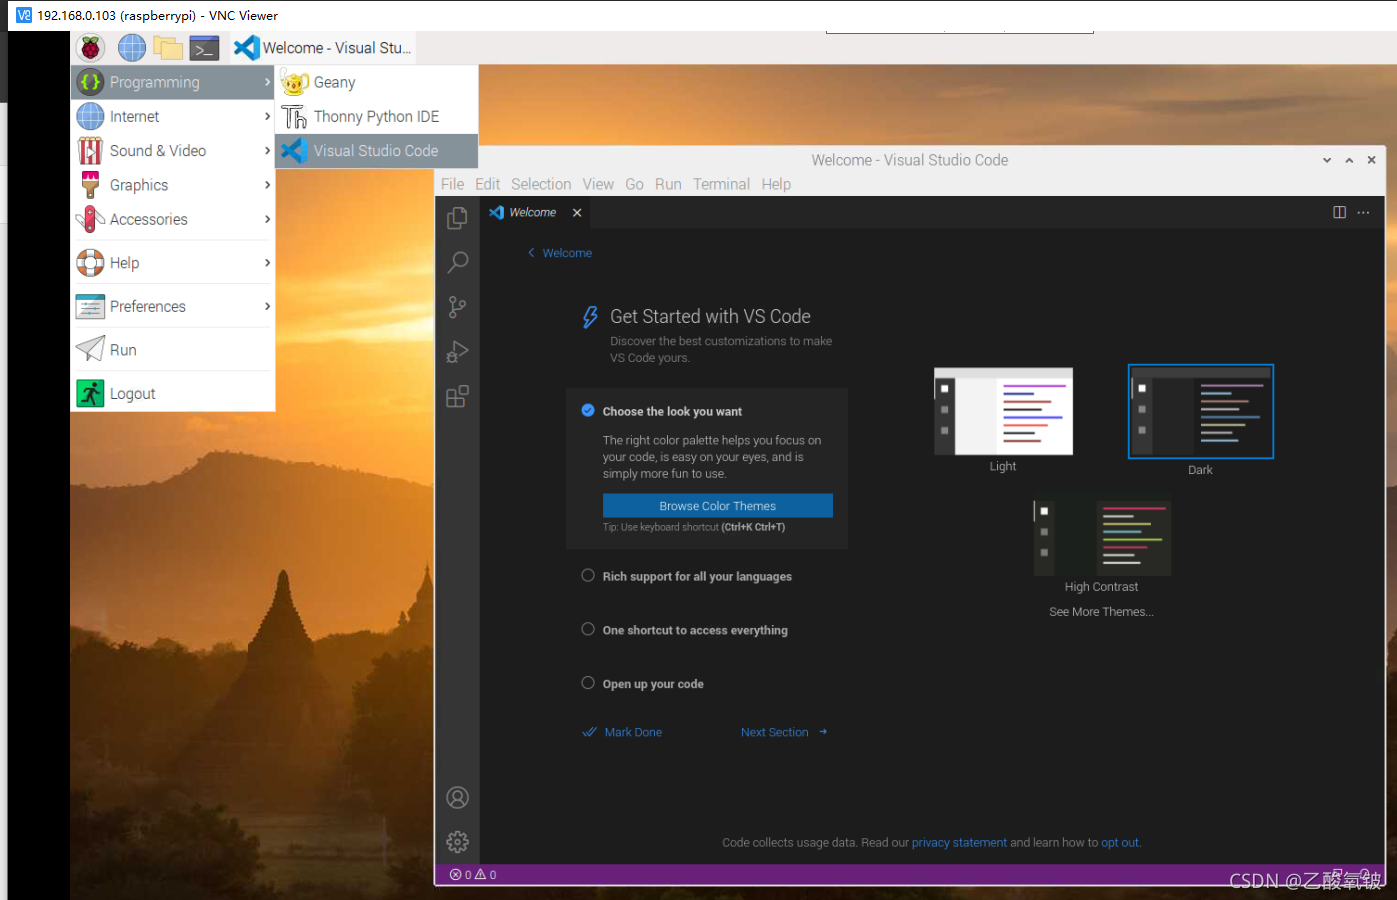
Task: Click the Browse Color Themes button
Action: coord(718,506)
